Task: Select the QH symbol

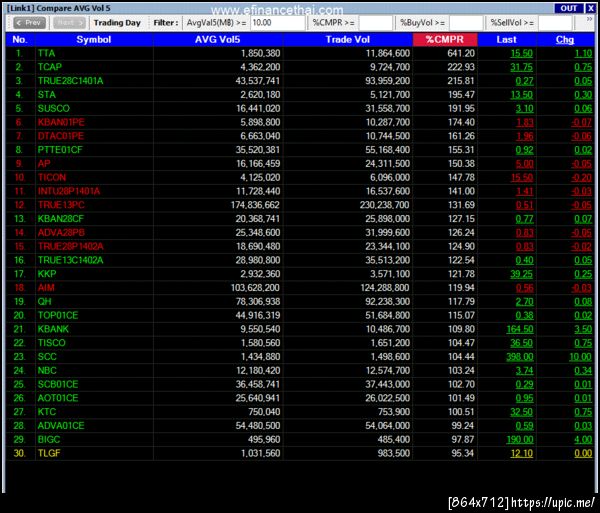Action: pos(44,301)
